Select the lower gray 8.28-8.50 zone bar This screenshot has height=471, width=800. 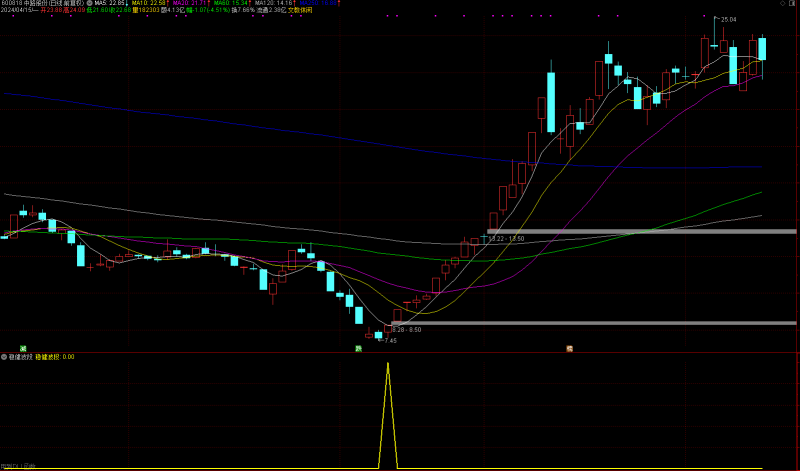(600, 323)
